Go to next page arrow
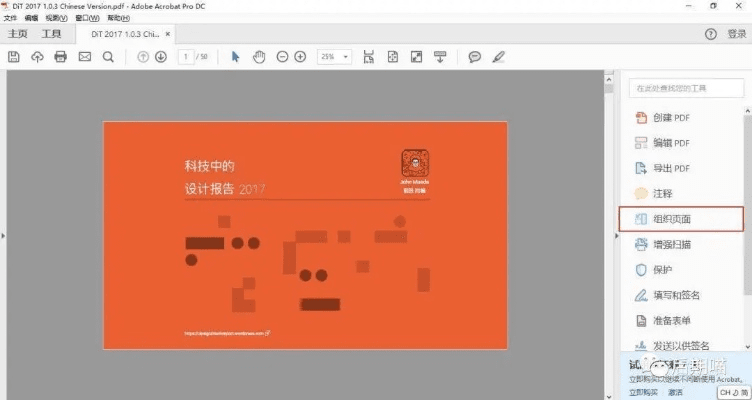 coord(161,57)
